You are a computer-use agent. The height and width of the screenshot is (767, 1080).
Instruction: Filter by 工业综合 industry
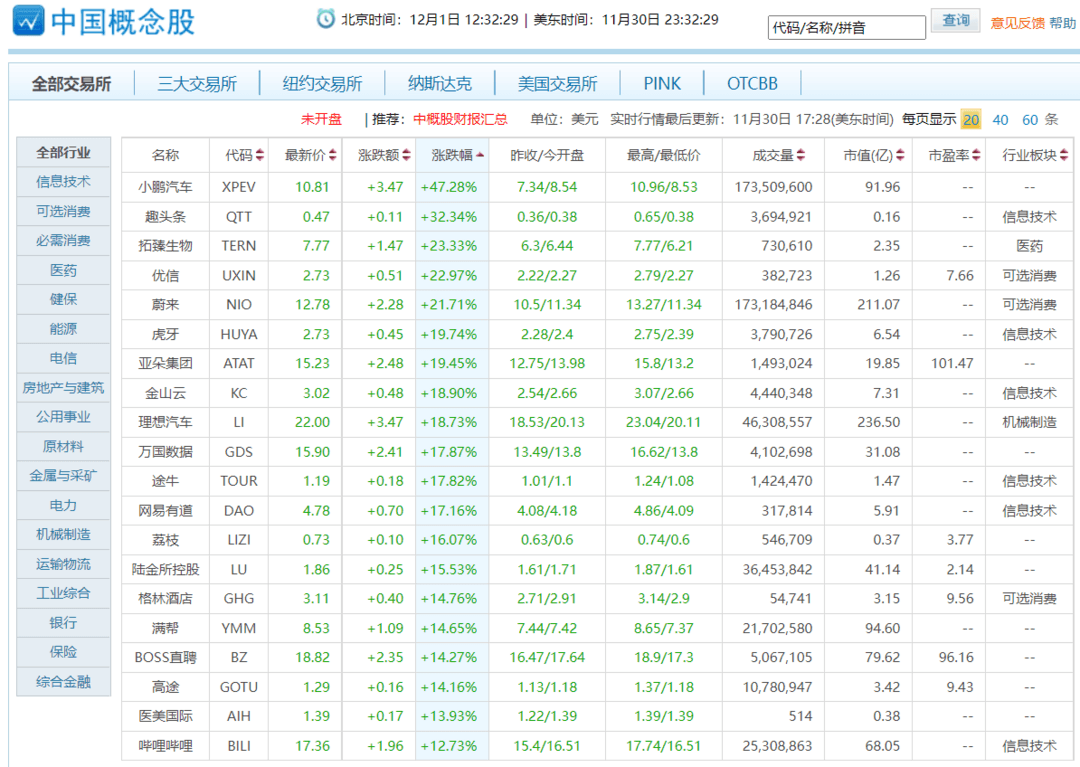[63, 593]
